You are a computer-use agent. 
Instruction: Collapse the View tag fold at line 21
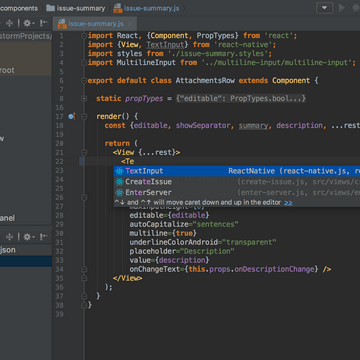pyautogui.click(x=84, y=153)
